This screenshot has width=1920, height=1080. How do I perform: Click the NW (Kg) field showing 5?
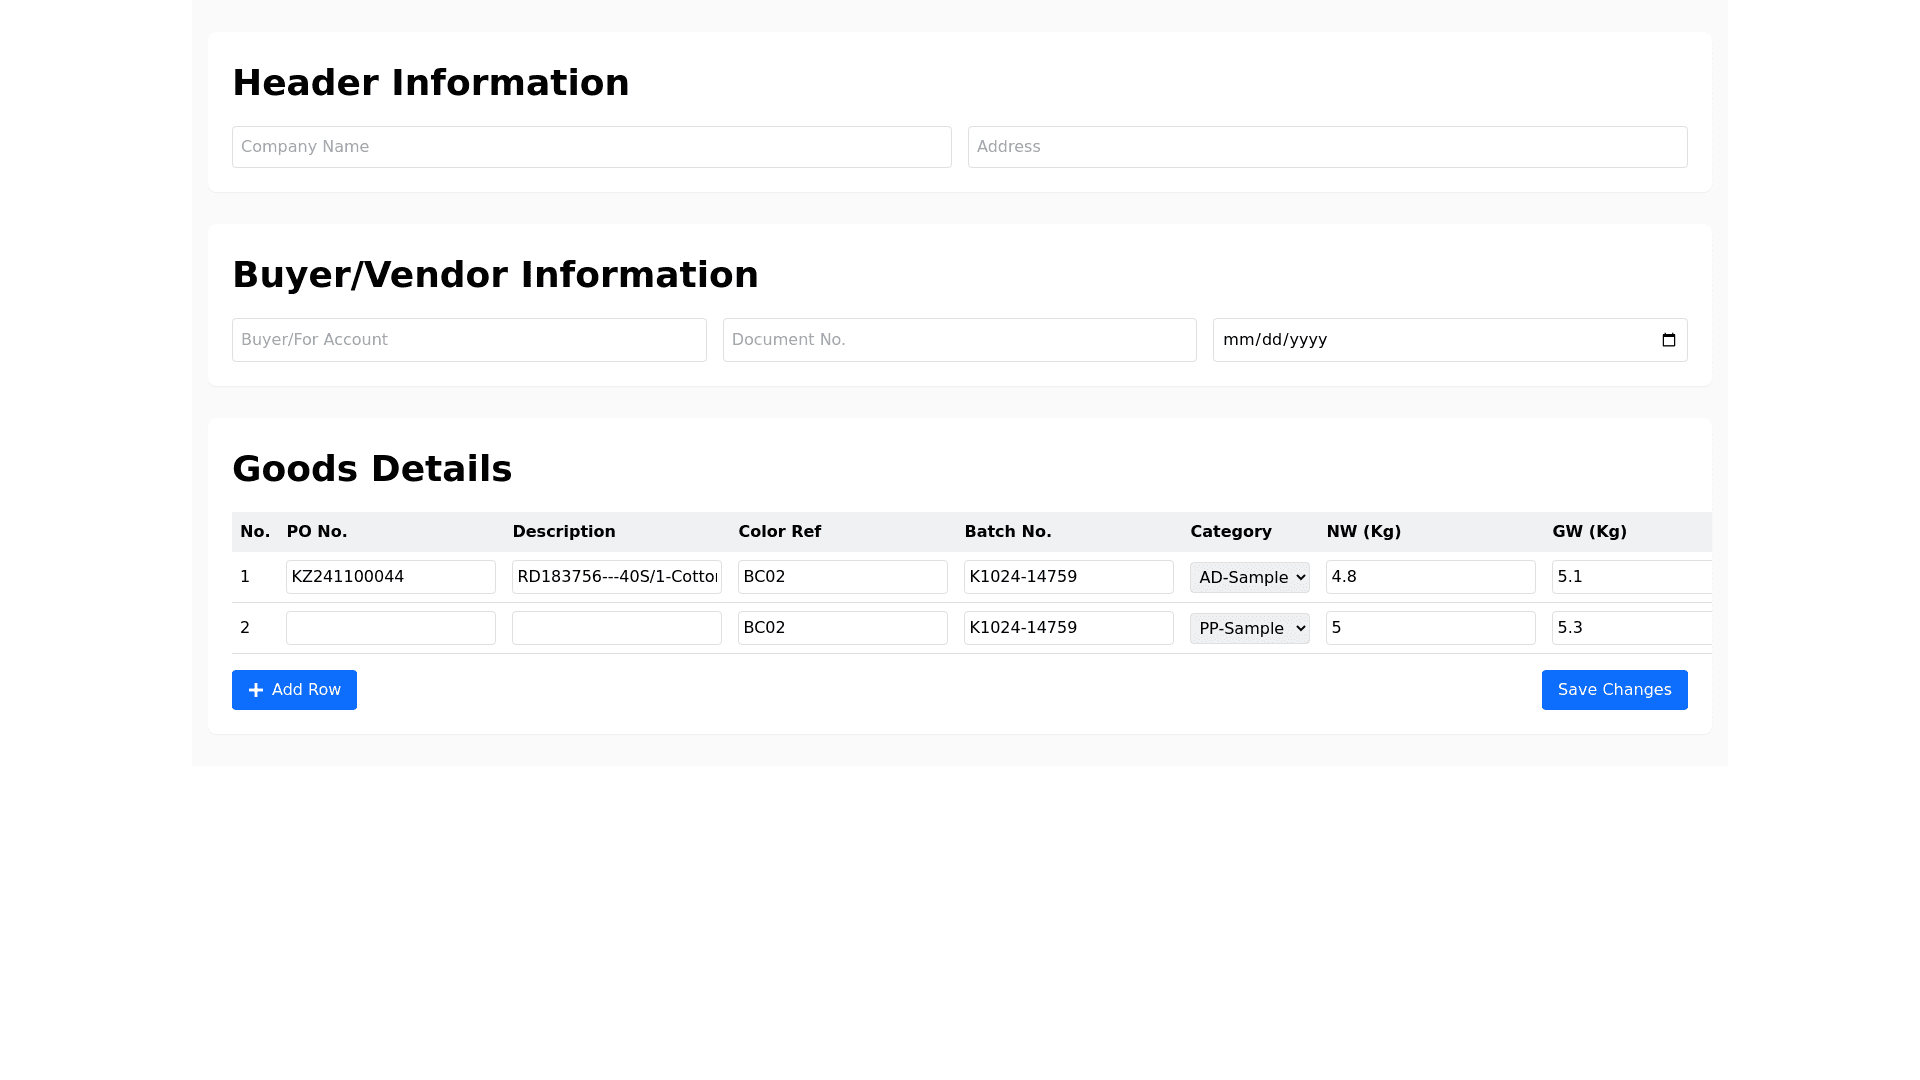click(1430, 628)
